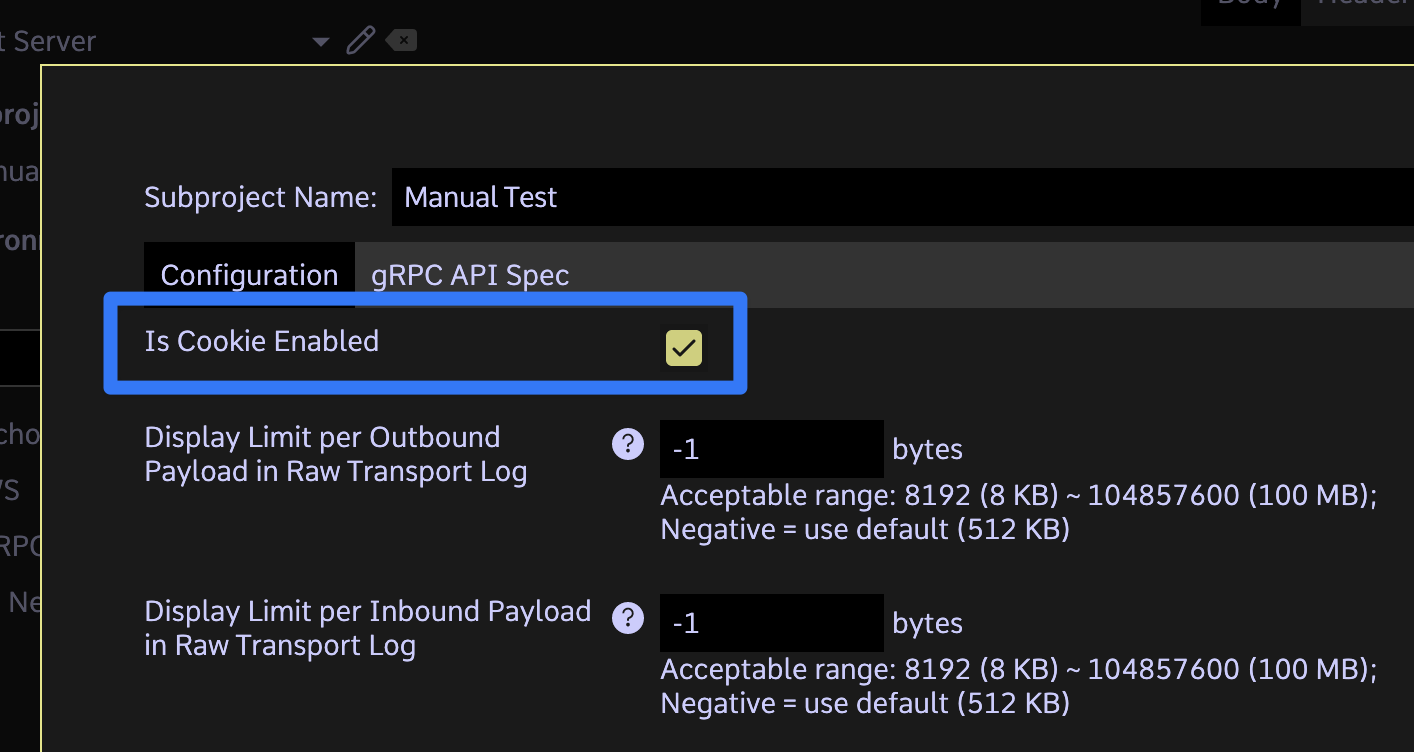
Task: Switch to the Configuration tab
Action: coord(249,275)
